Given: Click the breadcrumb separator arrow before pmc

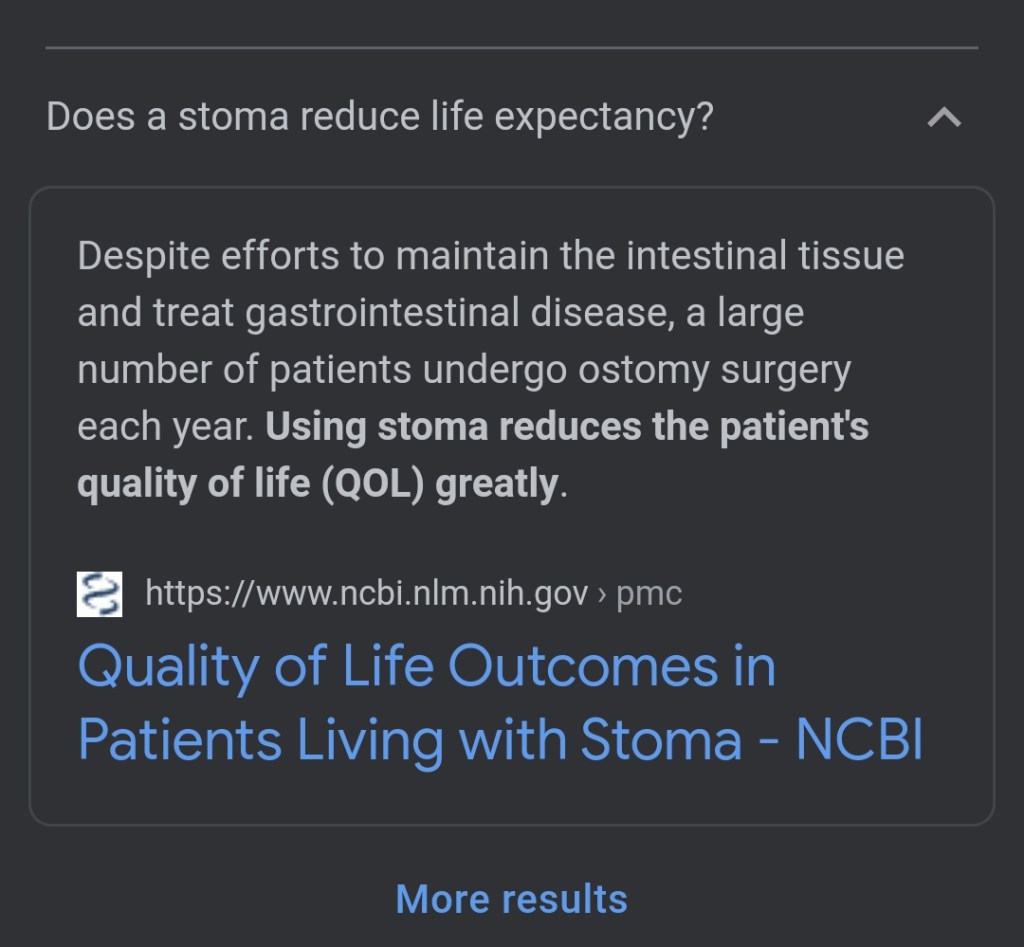Looking at the screenshot, I should [x=602, y=595].
